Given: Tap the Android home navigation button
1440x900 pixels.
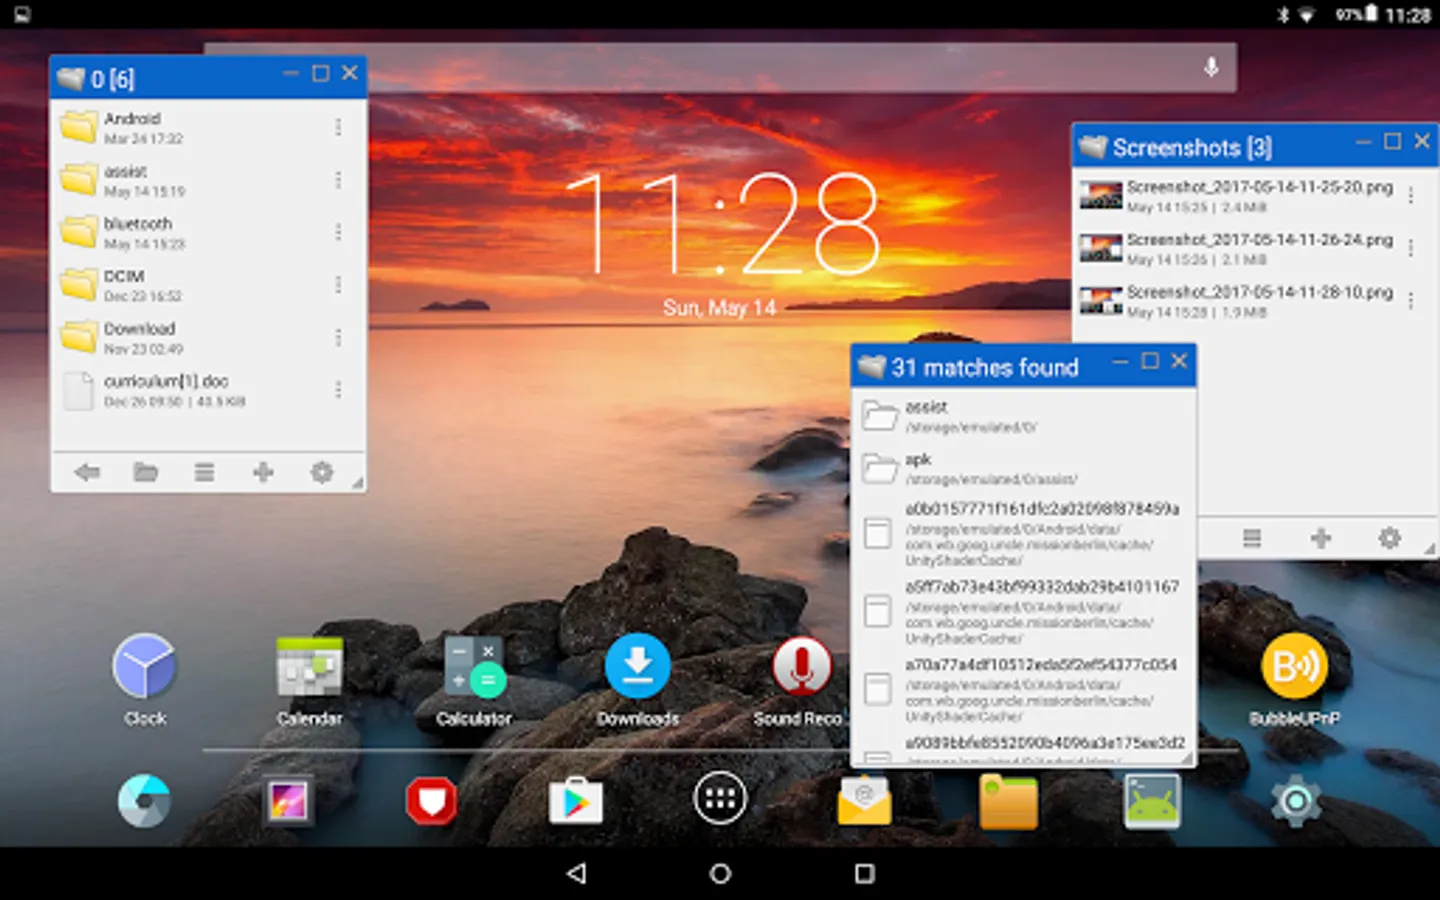Looking at the screenshot, I should point(720,873).
